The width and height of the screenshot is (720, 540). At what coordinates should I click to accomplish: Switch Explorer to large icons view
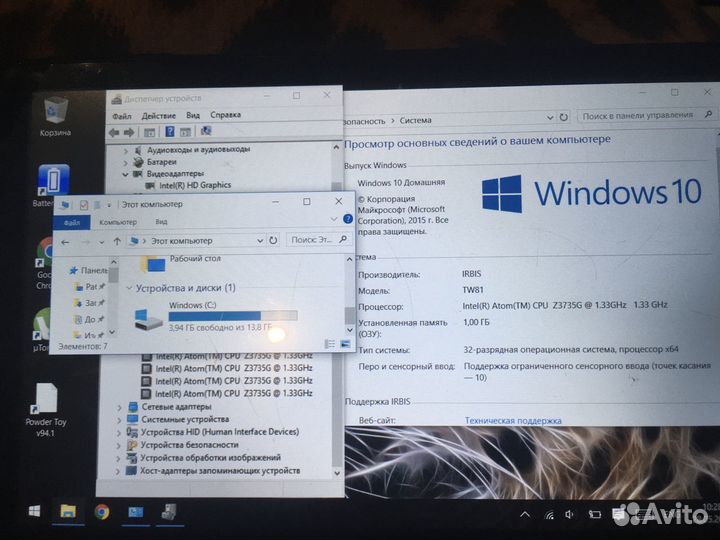[345, 343]
